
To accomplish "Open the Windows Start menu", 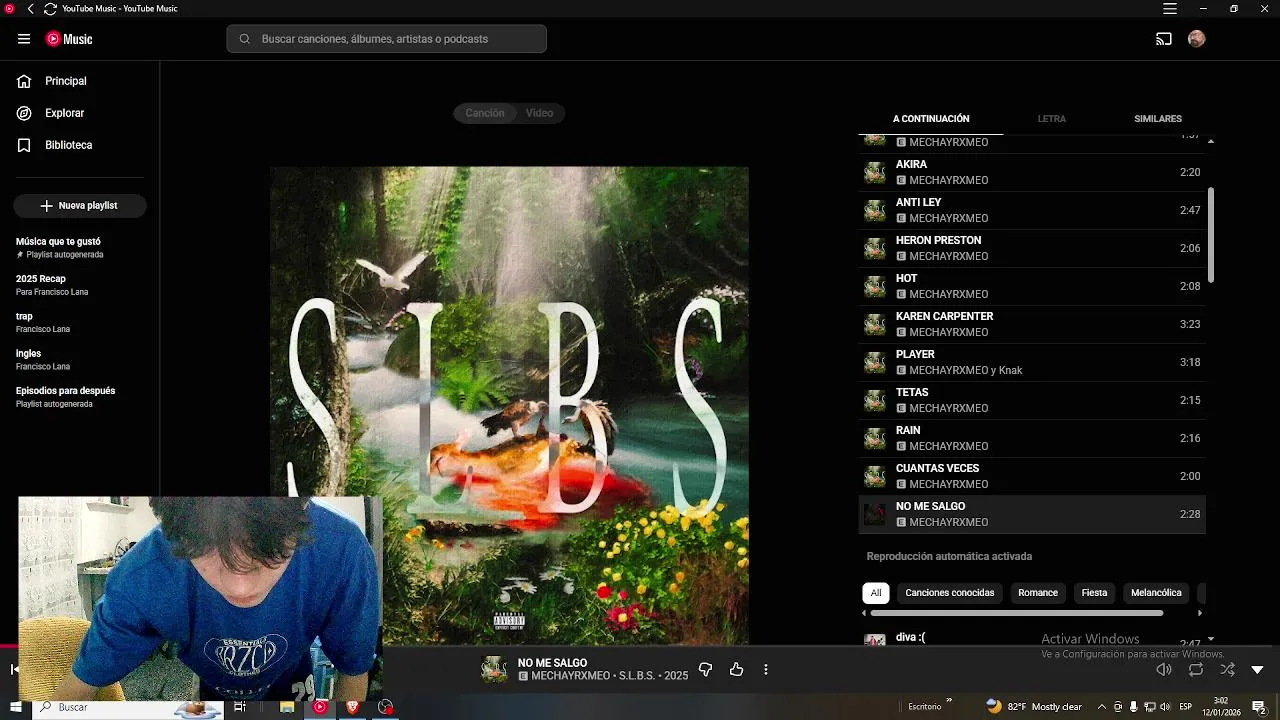I will click(x=15, y=707).
